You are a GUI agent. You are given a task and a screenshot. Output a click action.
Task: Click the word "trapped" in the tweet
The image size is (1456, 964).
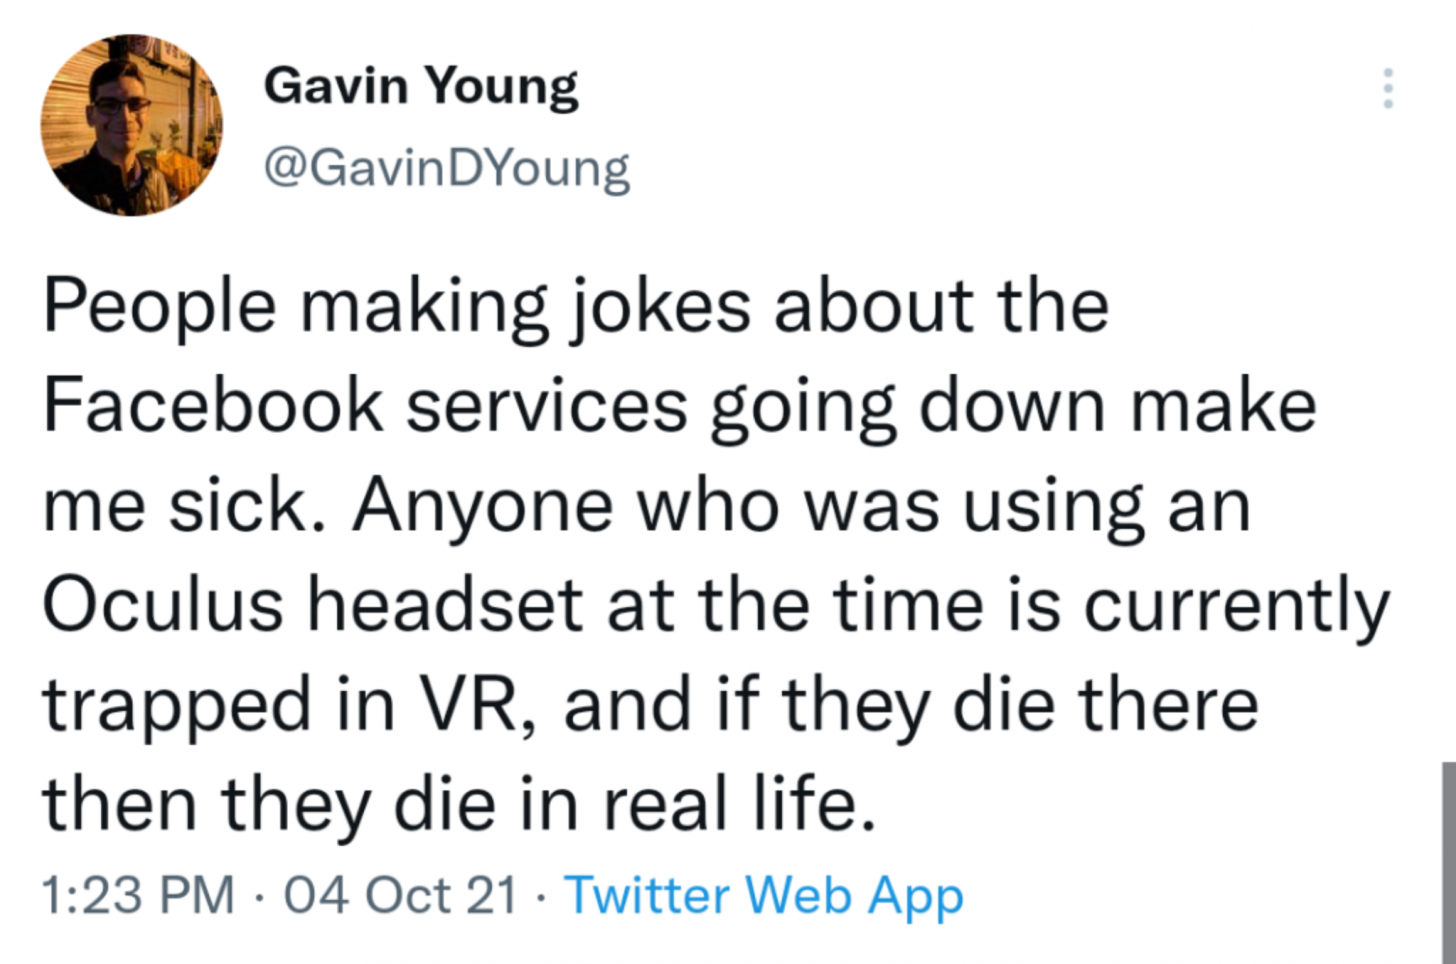pyautogui.click(x=176, y=706)
